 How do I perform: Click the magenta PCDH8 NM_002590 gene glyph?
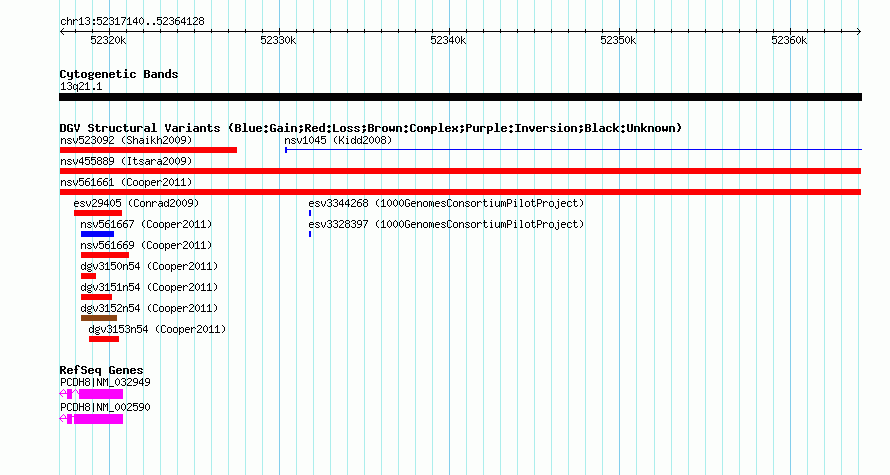(91, 419)
